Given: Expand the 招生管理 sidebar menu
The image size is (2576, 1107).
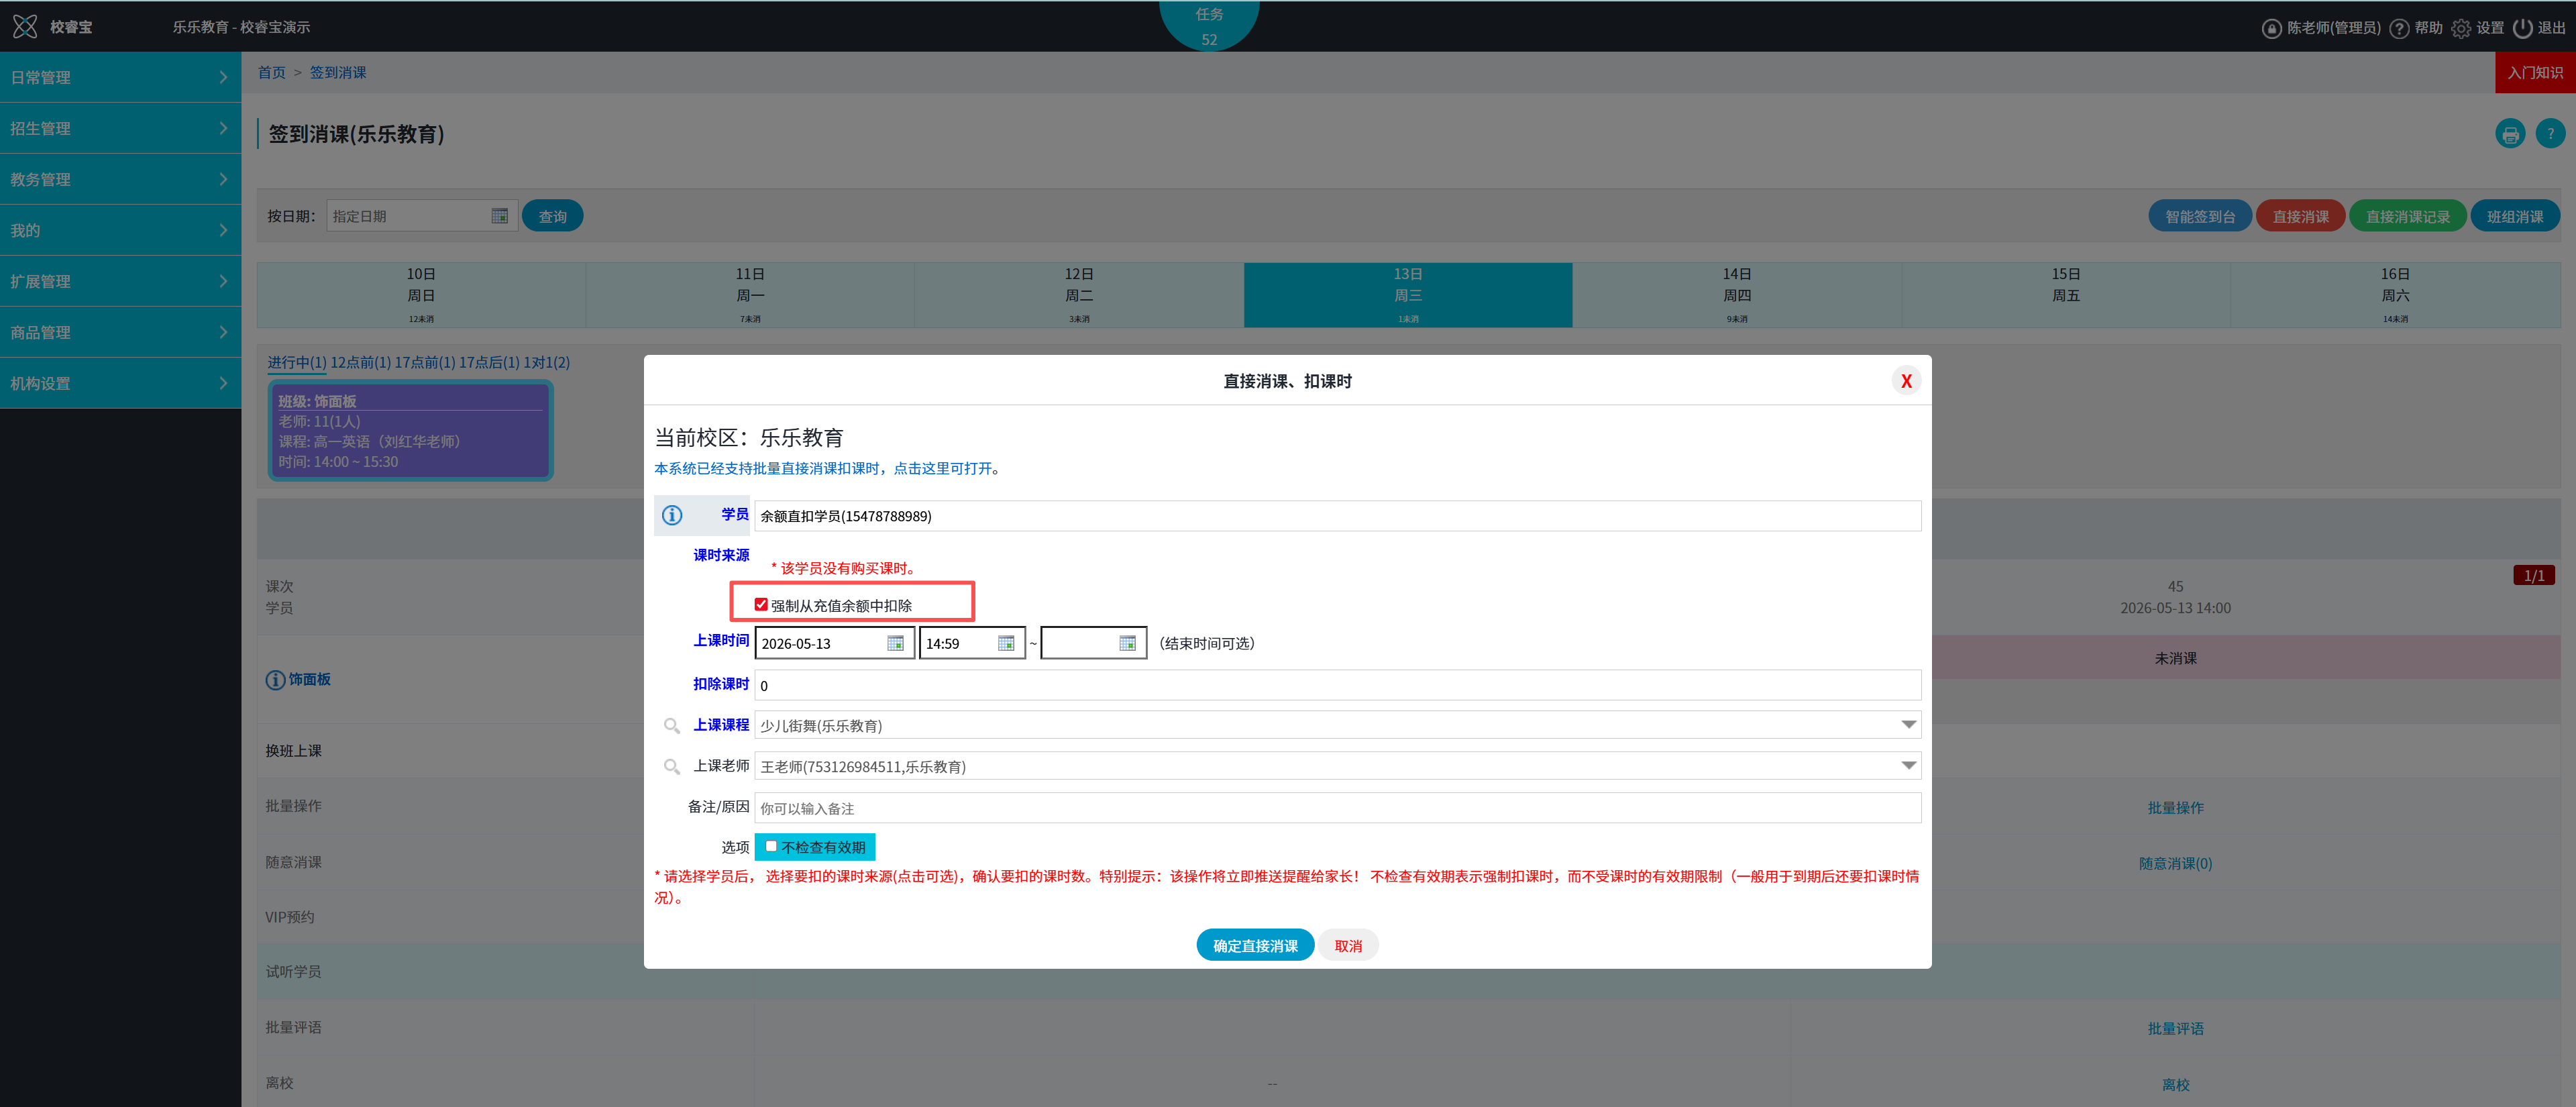Looking at the screenshot, I should point(120,128).
